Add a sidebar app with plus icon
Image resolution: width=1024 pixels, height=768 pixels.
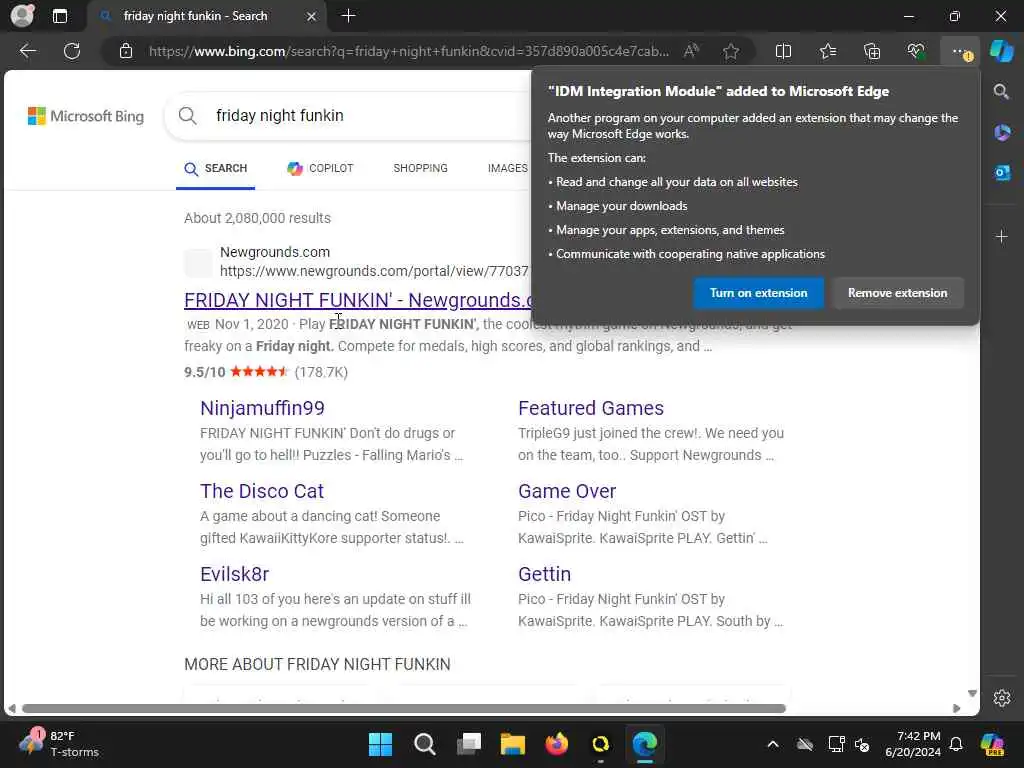pyautogui.click(x=1002, y=236)
